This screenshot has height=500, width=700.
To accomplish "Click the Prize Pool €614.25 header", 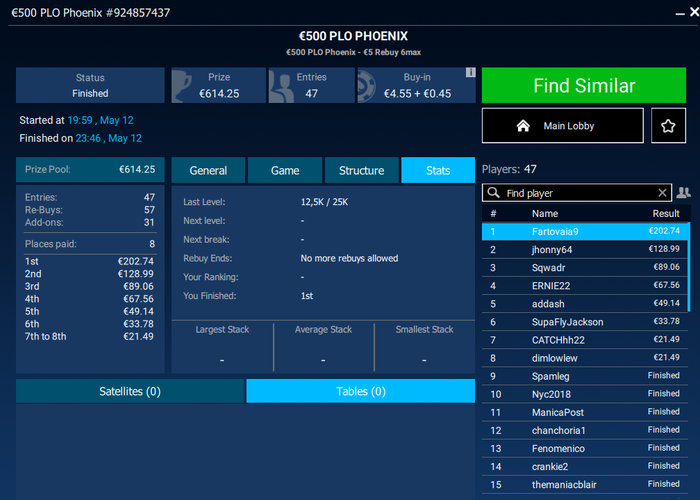I will (90, 169).
